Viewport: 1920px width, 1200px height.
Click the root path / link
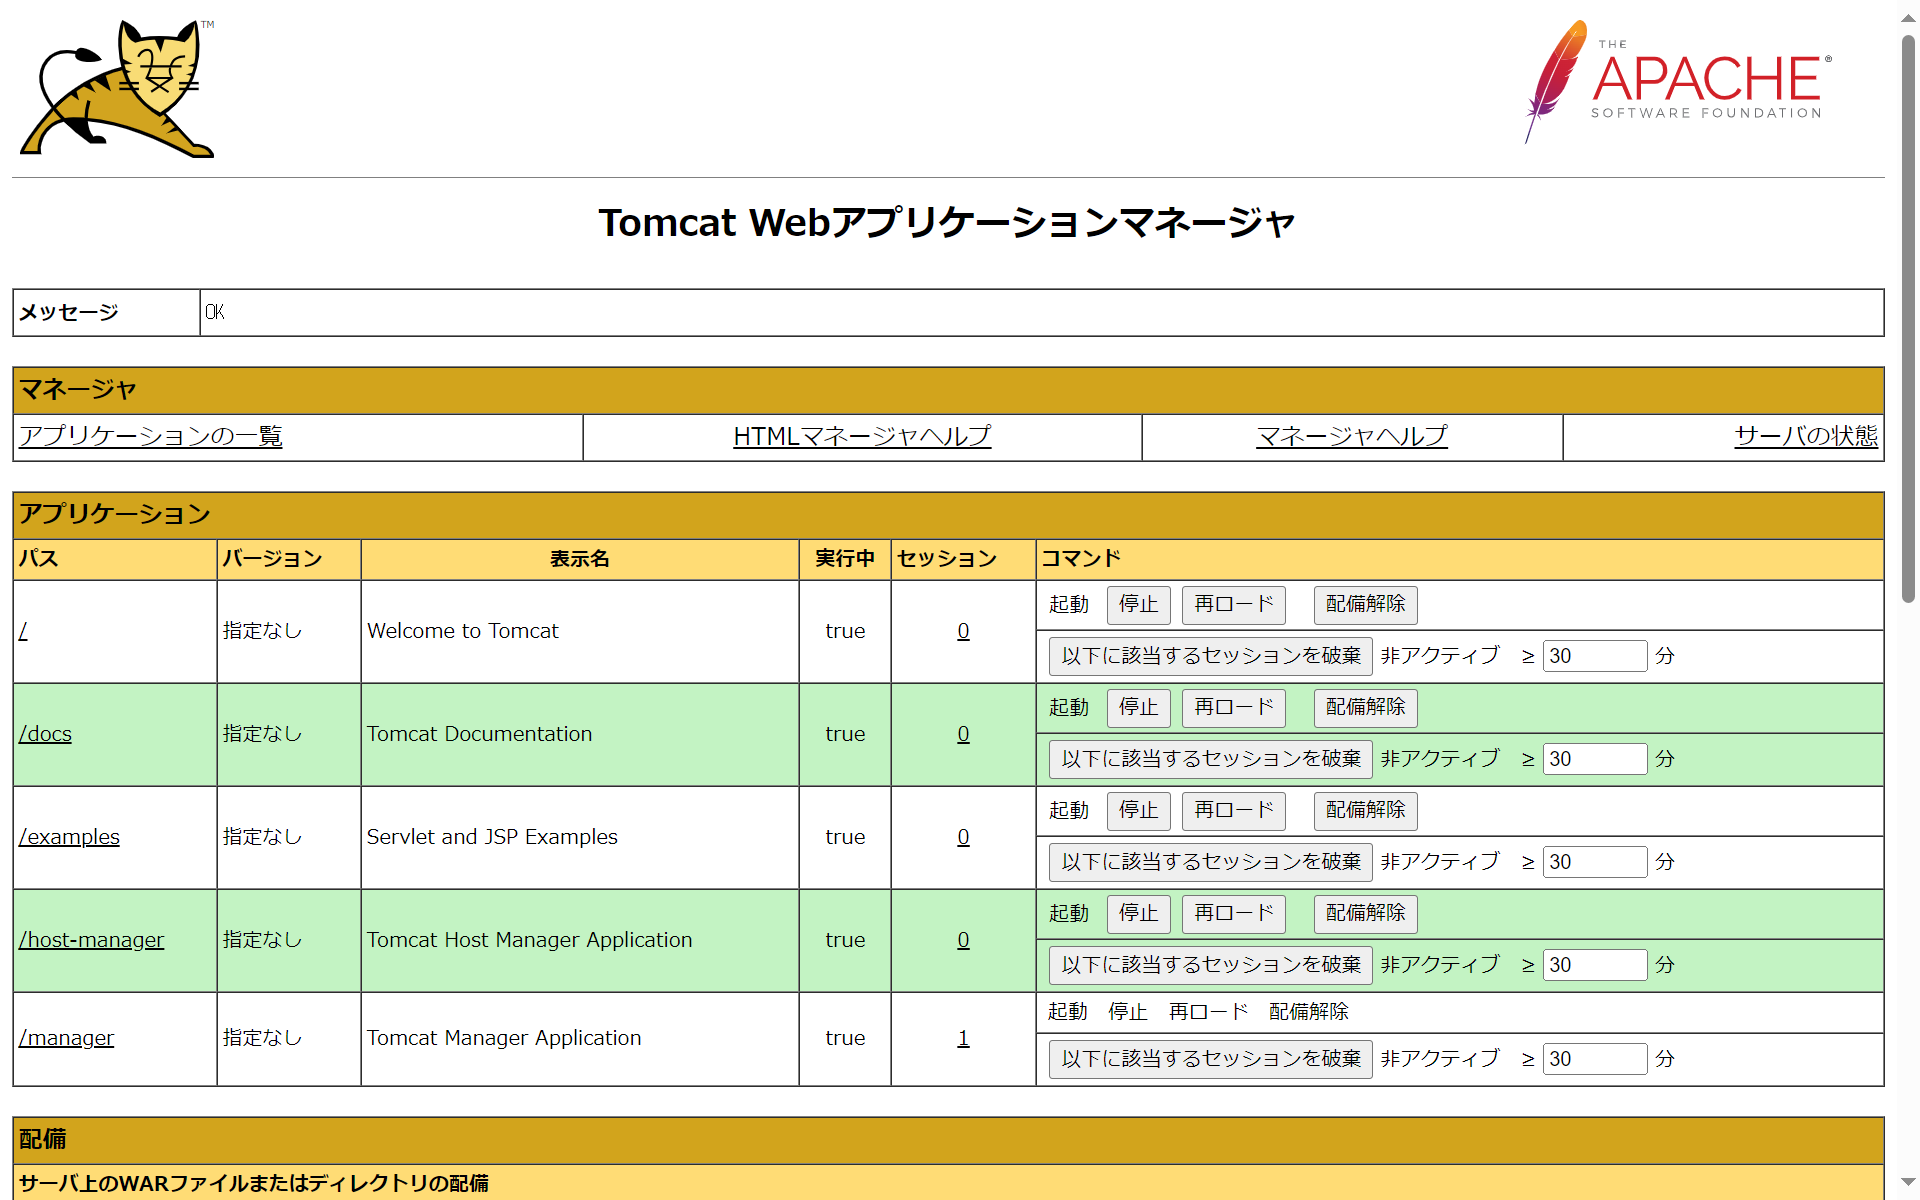[23, 631]
